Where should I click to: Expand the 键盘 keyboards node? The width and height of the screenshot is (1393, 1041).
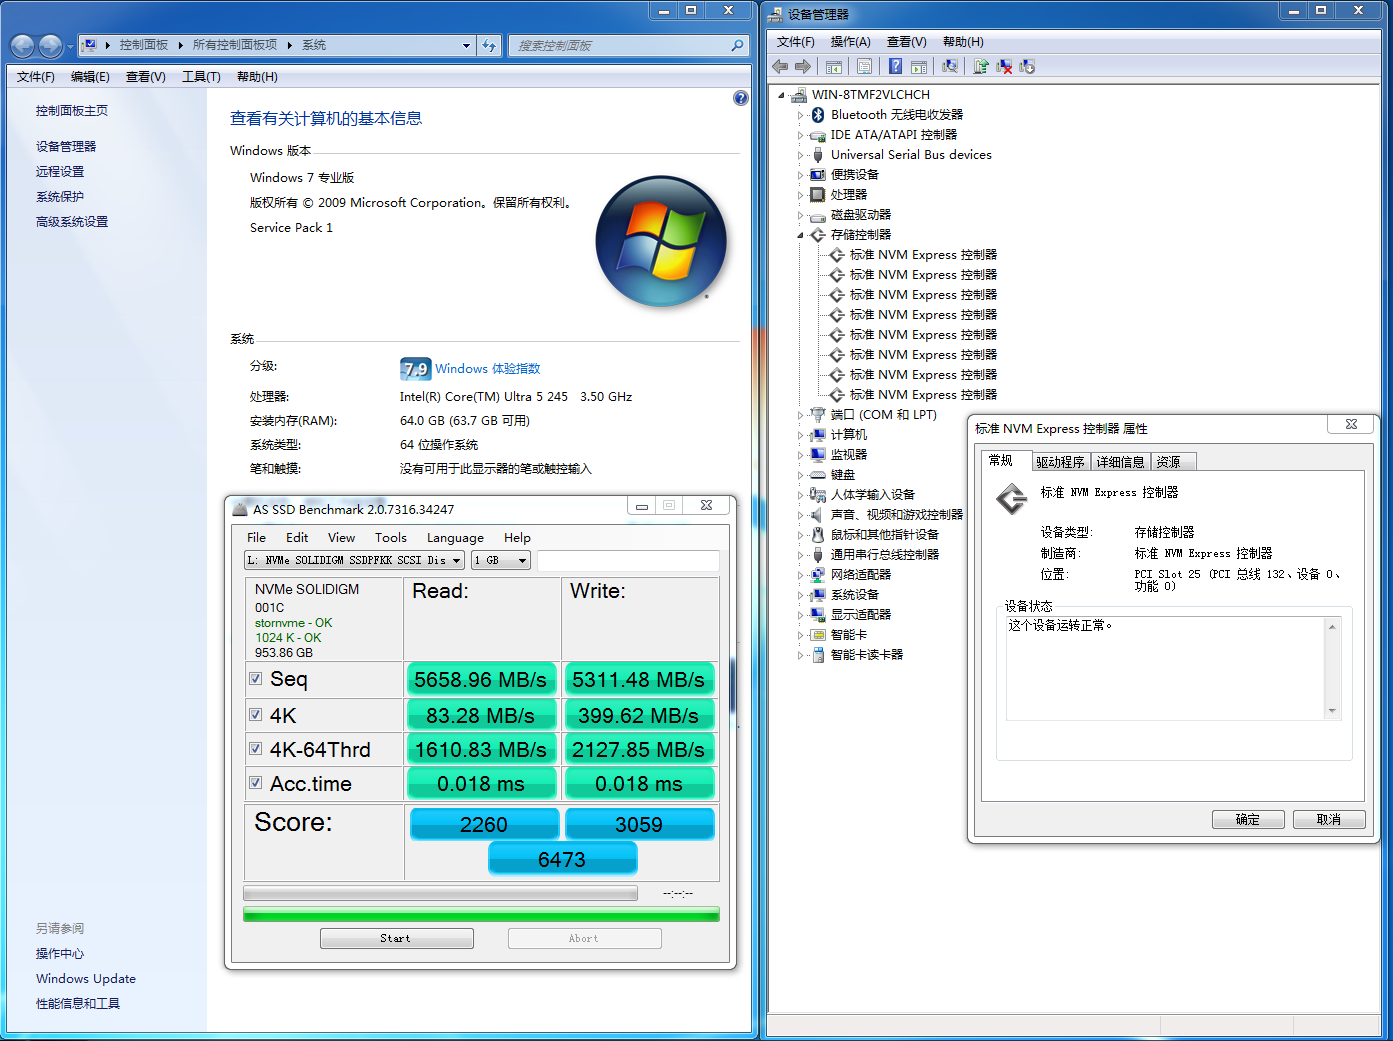coord(800,475)
